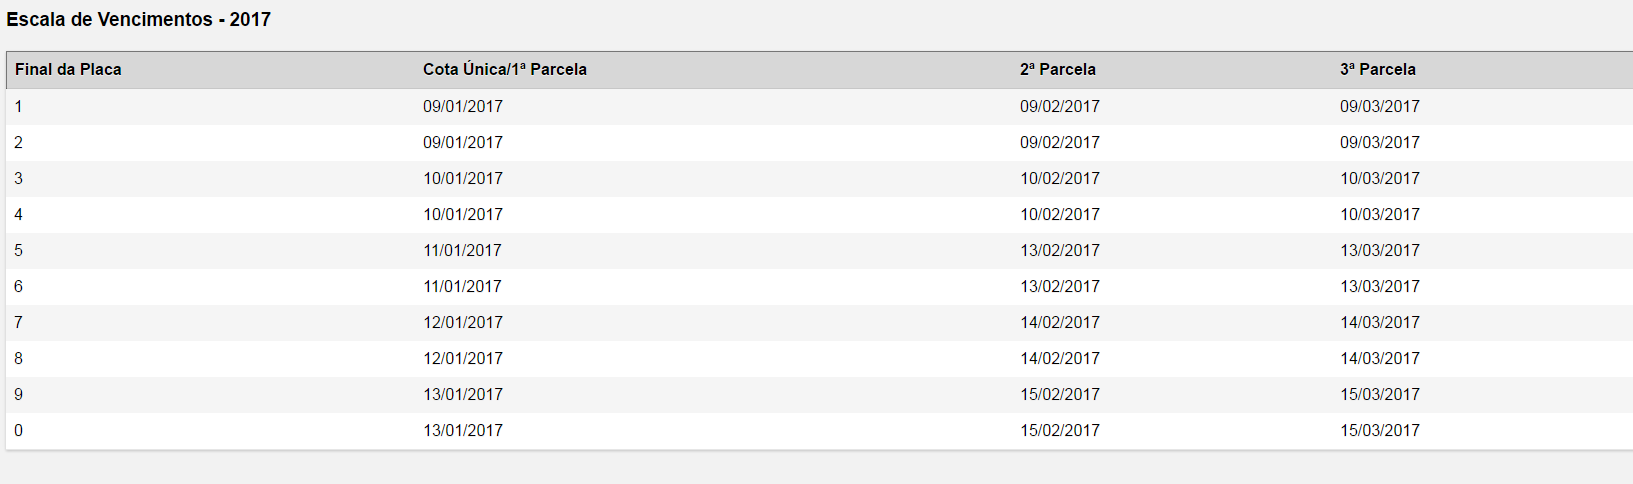Click the 'Cota Única/1ª Parcela' column header

click(x=505, y=69)
